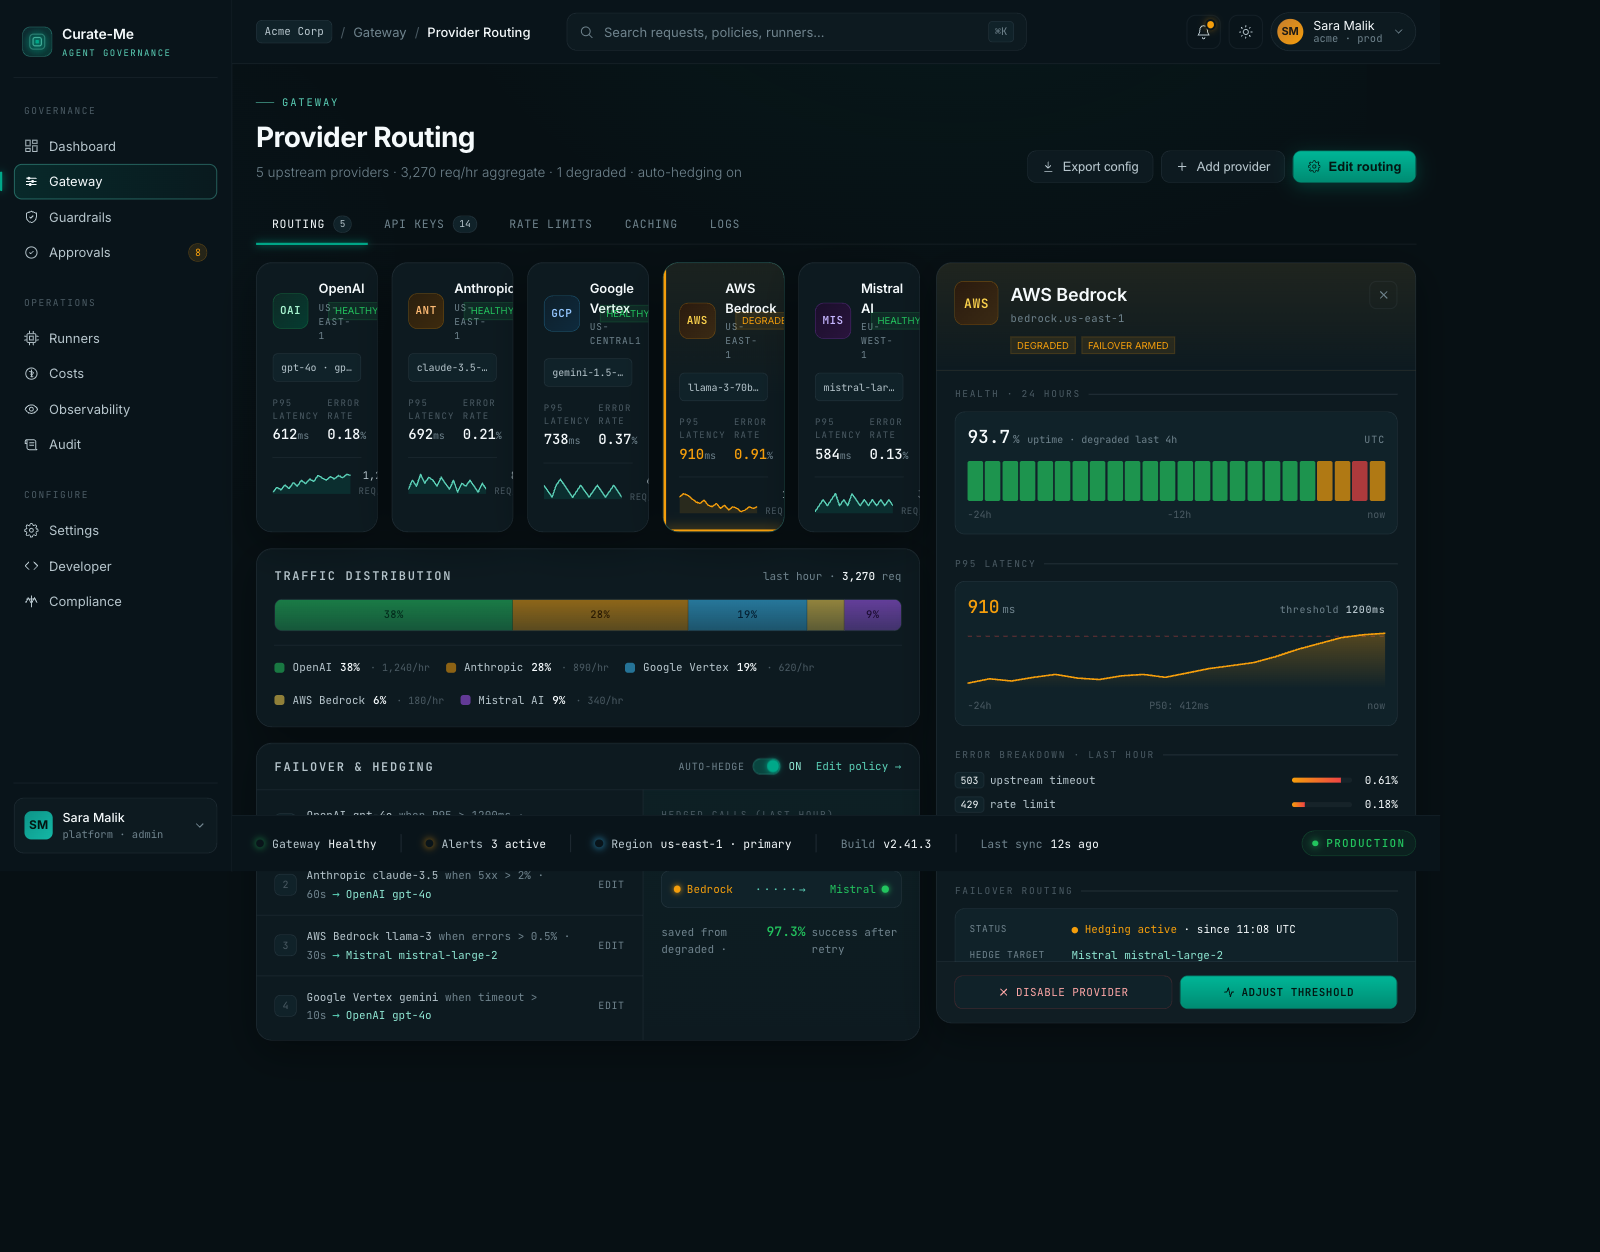The image size is (1600, 1252).
Task: Switch to the Rate Limits tab
Action: [x=550, y=224]
